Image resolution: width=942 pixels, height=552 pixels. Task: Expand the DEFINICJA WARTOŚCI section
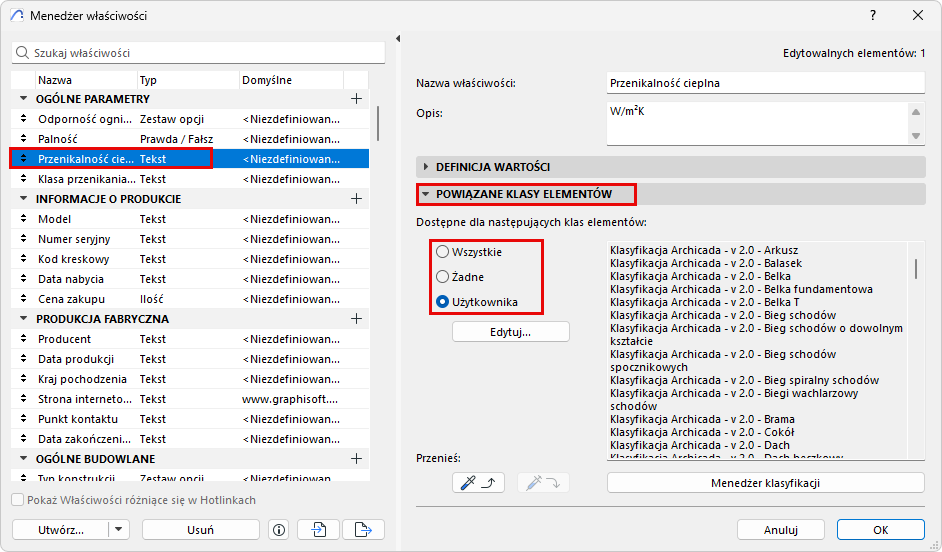click(426, 167)
